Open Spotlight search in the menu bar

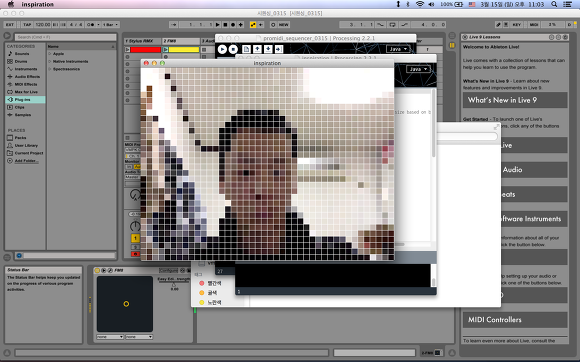[x=554, y=4]
